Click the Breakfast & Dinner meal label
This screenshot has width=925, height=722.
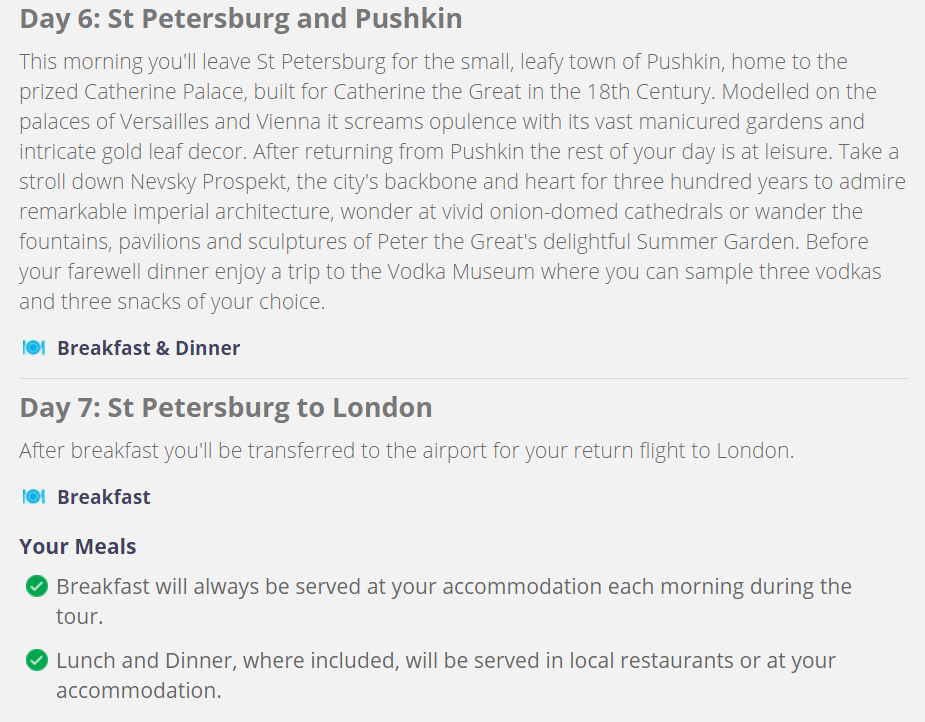click(149, 348)
